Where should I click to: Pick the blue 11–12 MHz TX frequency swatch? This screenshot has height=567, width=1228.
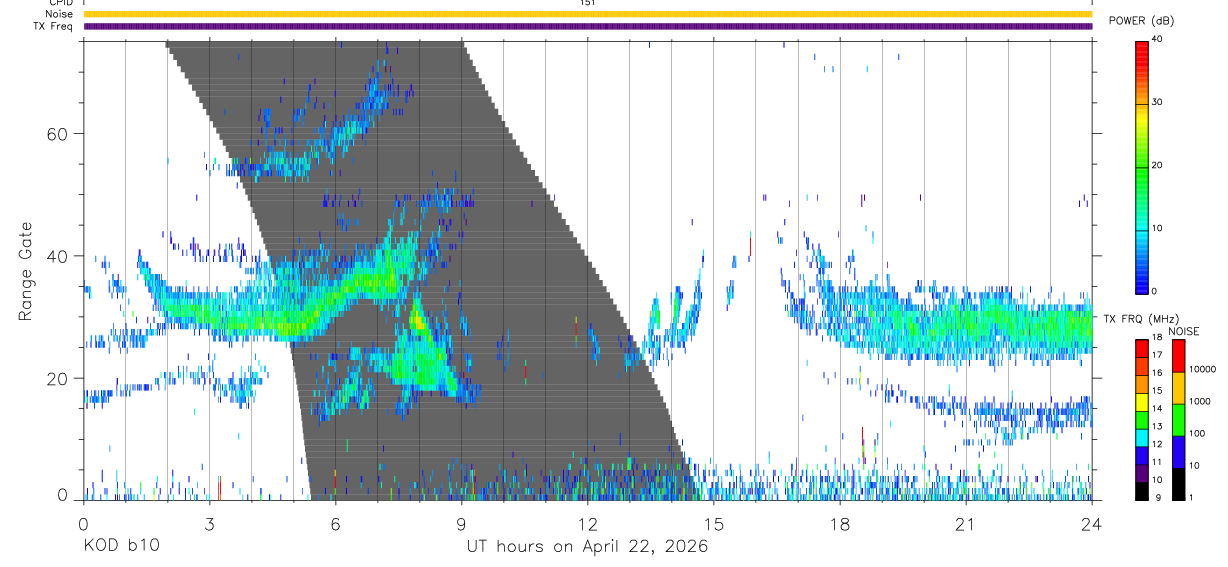(1143, 455)
